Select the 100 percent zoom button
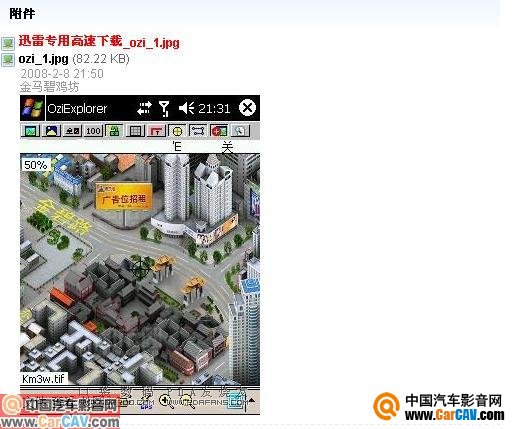The width and height of the screenshot is (512, 429). (93, 131)
